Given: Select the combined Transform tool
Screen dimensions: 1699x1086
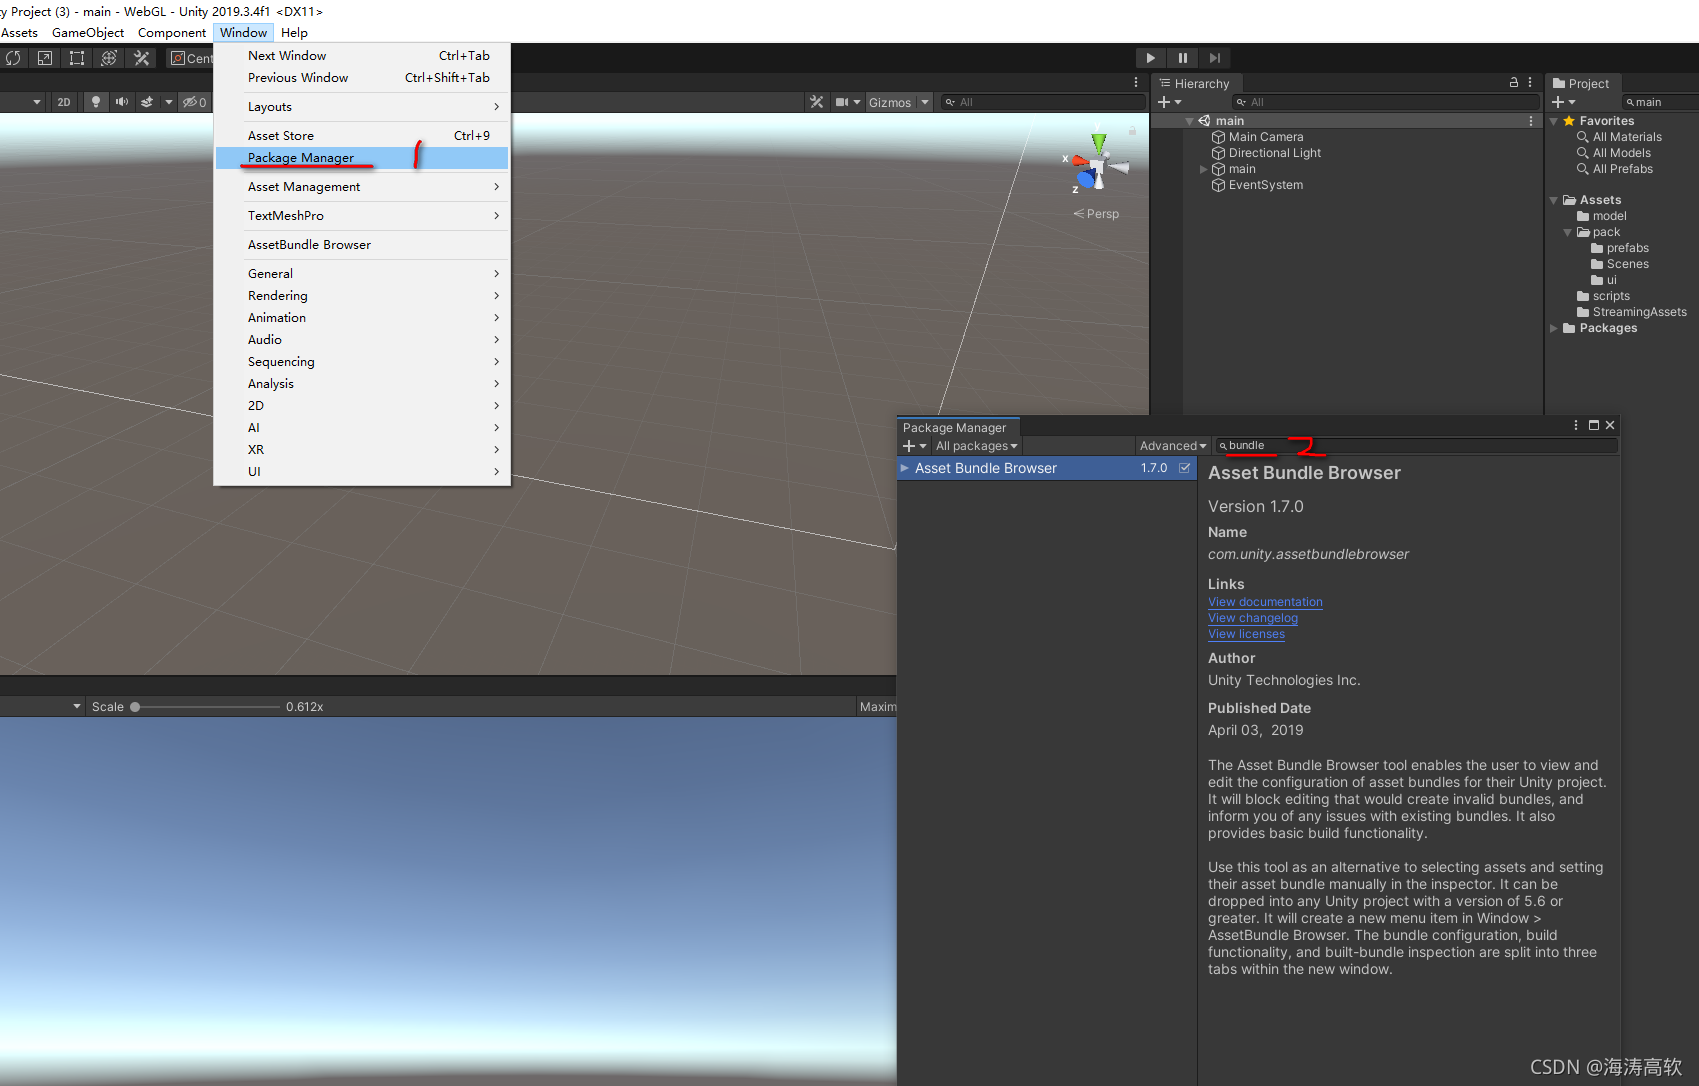Looking at the screenshot, I should [x=109, y=58].
